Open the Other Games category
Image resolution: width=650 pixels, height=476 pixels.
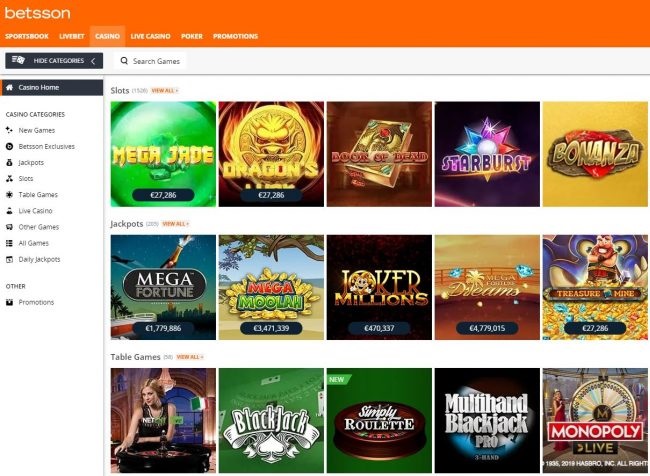[39, 227]
